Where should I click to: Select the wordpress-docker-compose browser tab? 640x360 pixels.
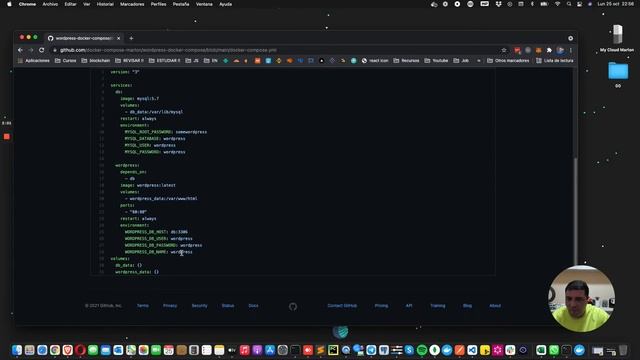pyautogui.click(x=84, y=38)
